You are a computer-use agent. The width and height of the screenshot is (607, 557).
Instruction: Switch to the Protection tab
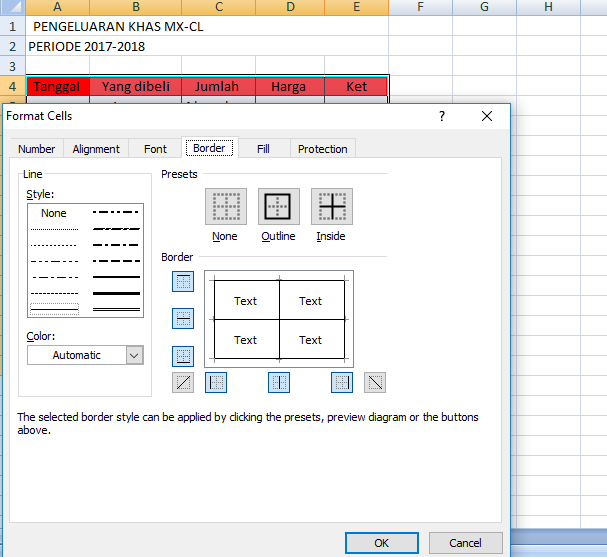(x=322, y=149)
